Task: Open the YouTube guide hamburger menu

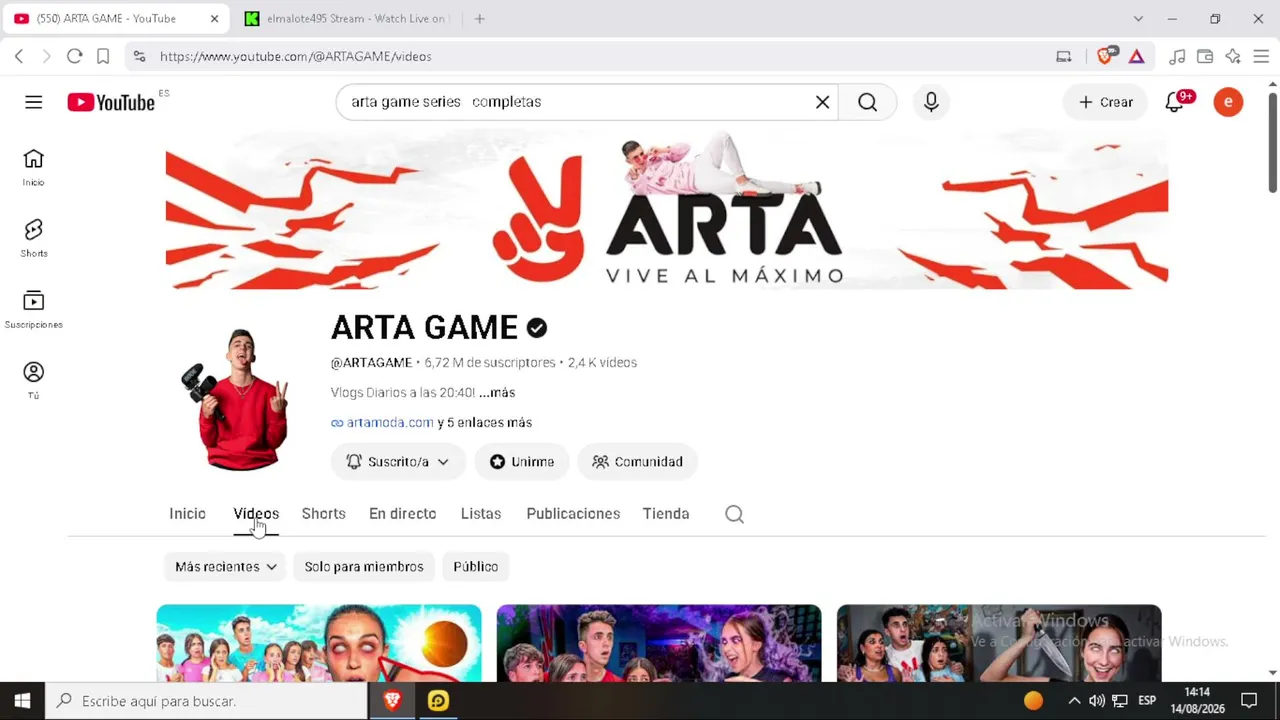Action: (34, 102)
